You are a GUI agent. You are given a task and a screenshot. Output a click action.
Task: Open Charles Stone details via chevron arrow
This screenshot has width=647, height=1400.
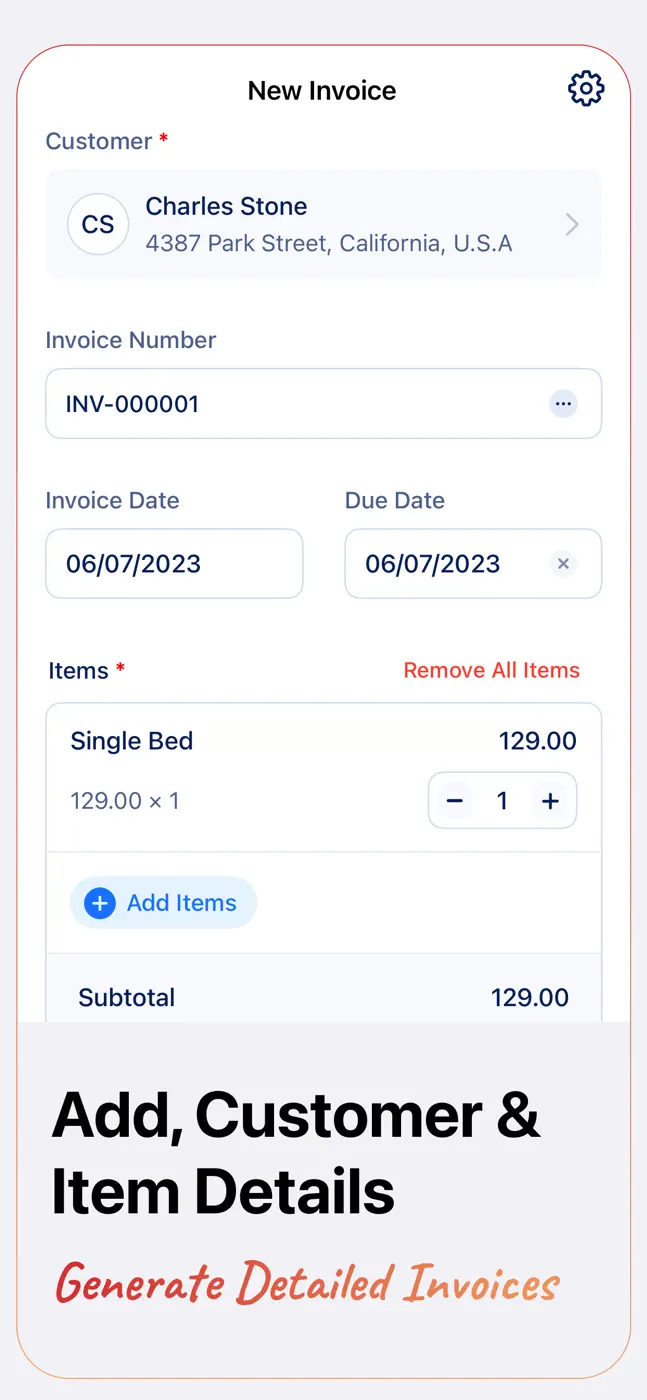coord(572,225)
